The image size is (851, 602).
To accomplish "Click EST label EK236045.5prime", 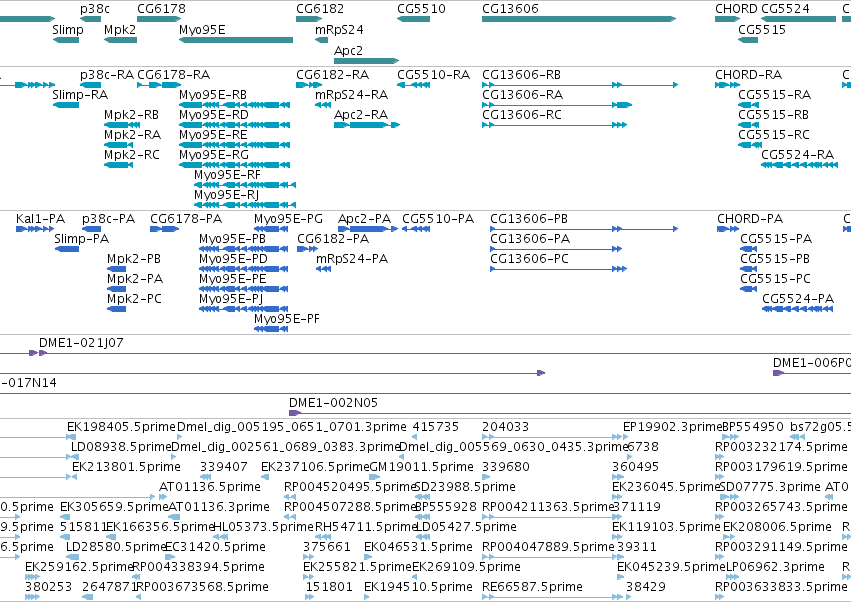I will click(666, 487).
